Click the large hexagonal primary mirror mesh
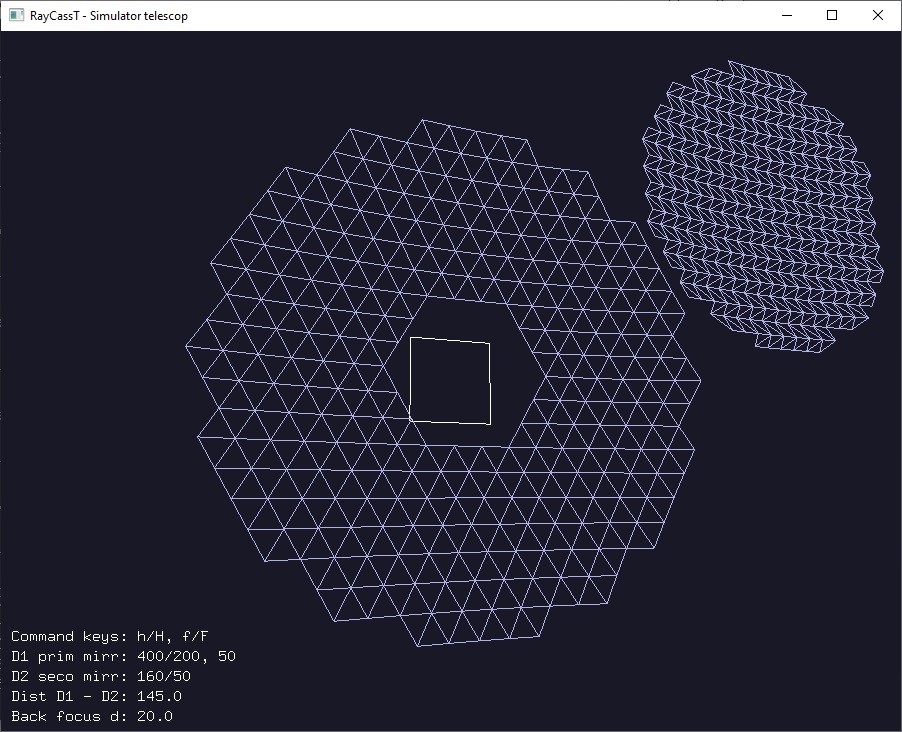Viewport: 902px width, 732px height. tap(443, 383)
